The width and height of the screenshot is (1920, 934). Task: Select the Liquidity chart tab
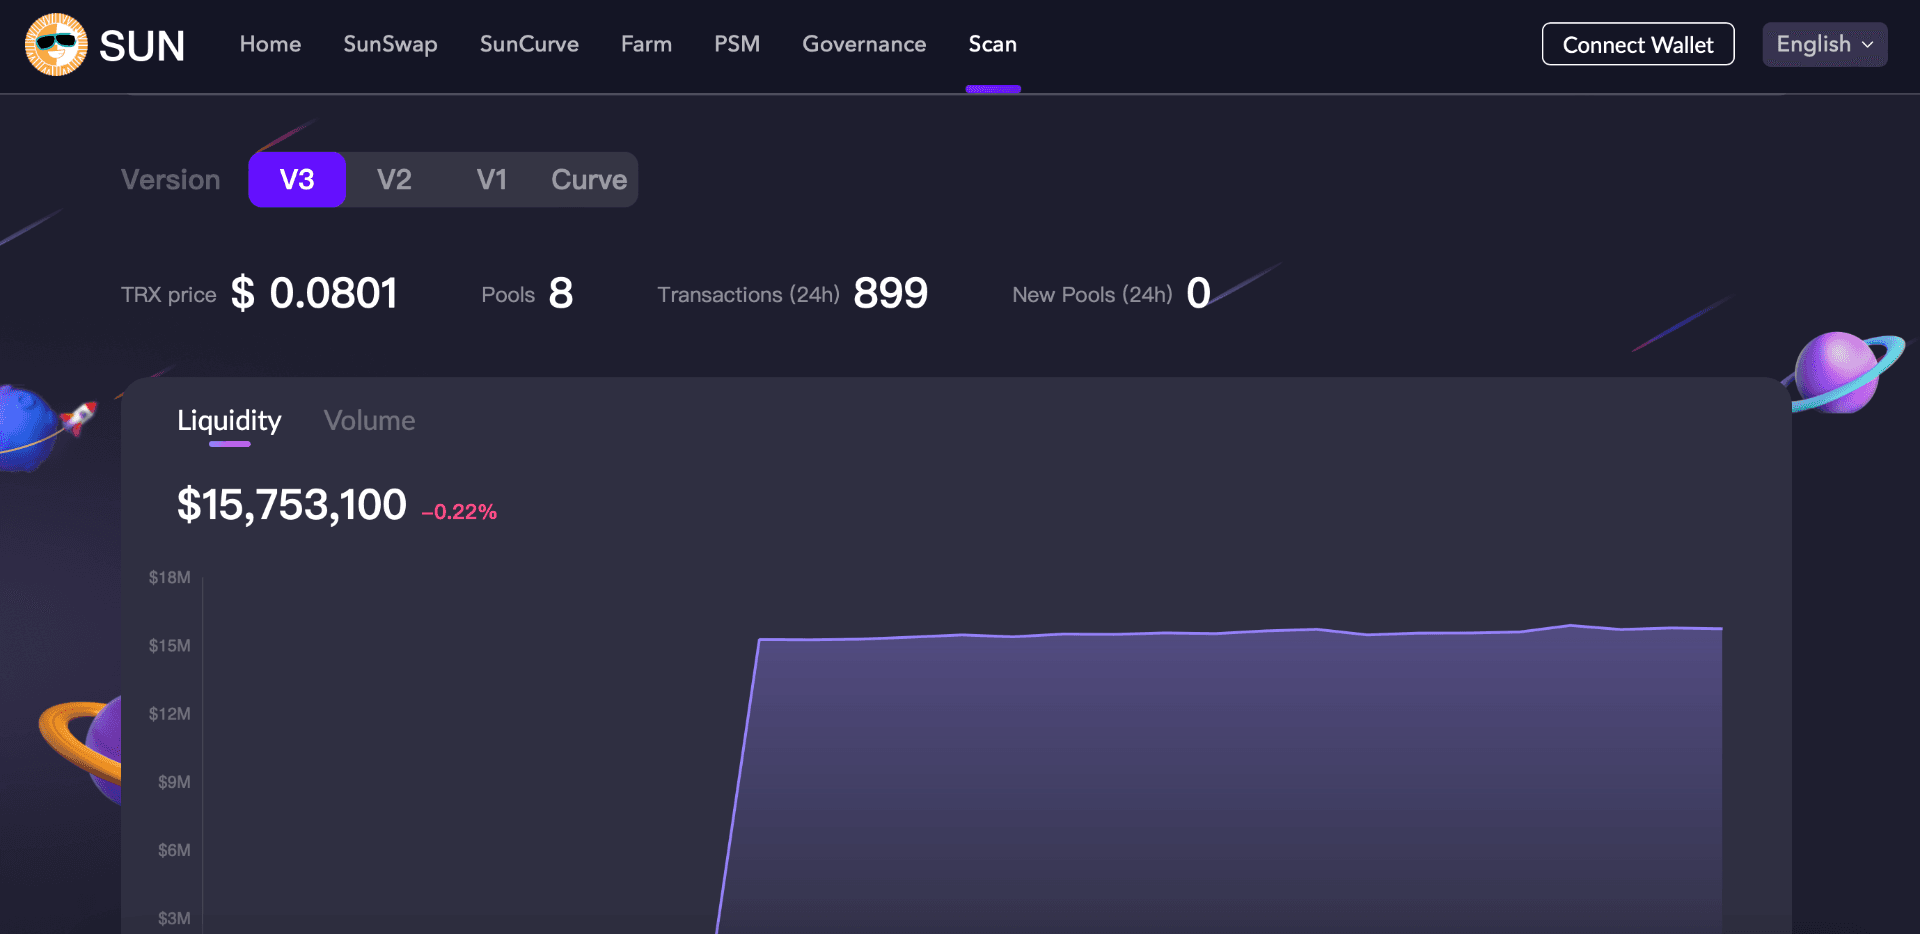coord(229,421)
